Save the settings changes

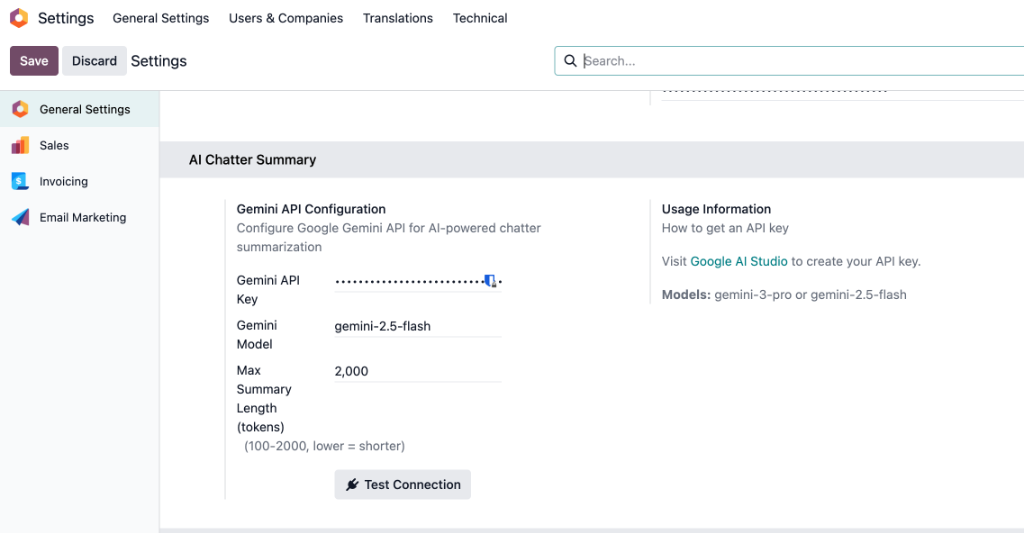[34, 61]
